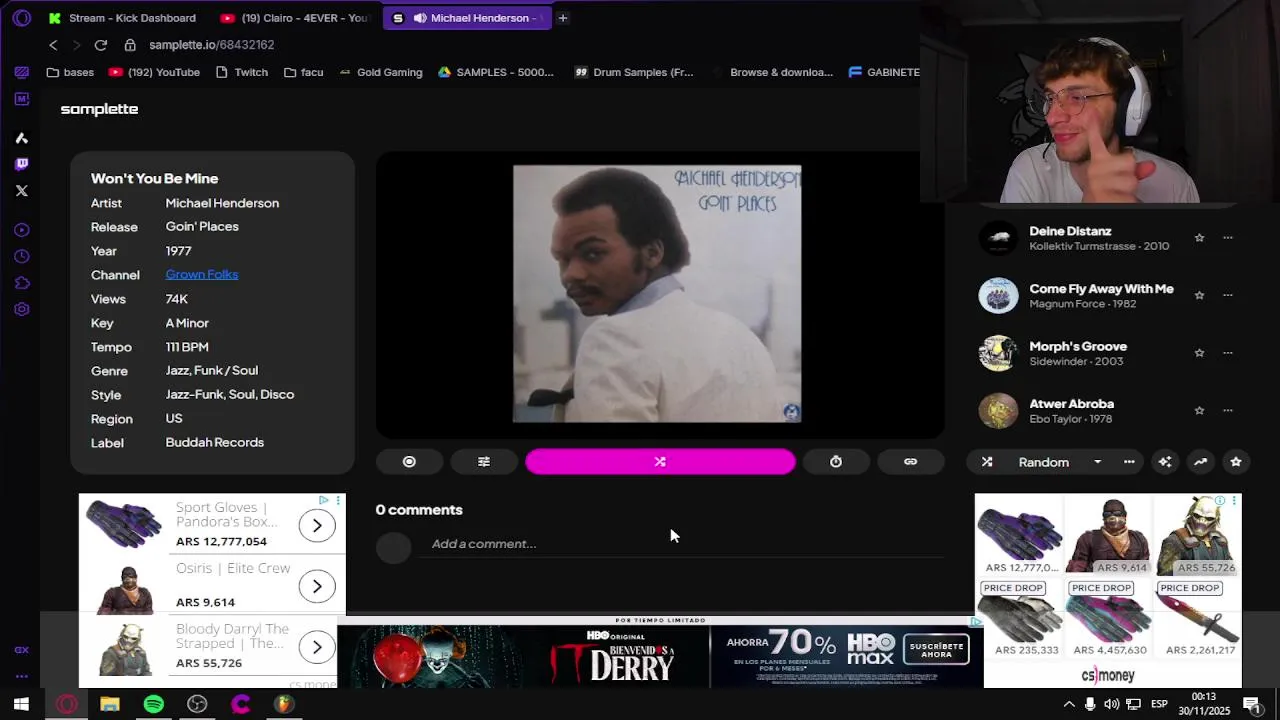Open GX Corner icon at sidebar bottom
Image resolution: width=1280 pixels, height=720 pixels.
pos(22,650)
